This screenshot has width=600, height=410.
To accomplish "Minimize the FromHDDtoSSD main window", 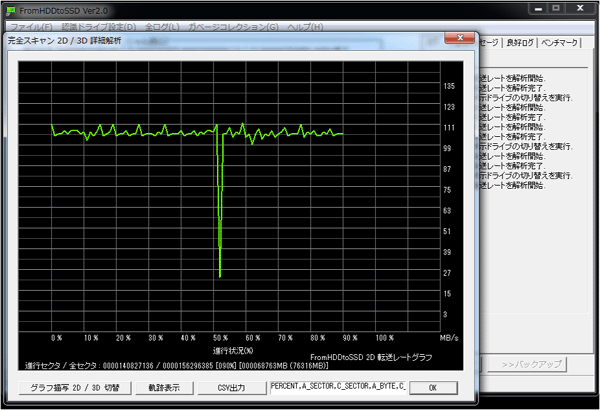I will (x=538, y=9).
